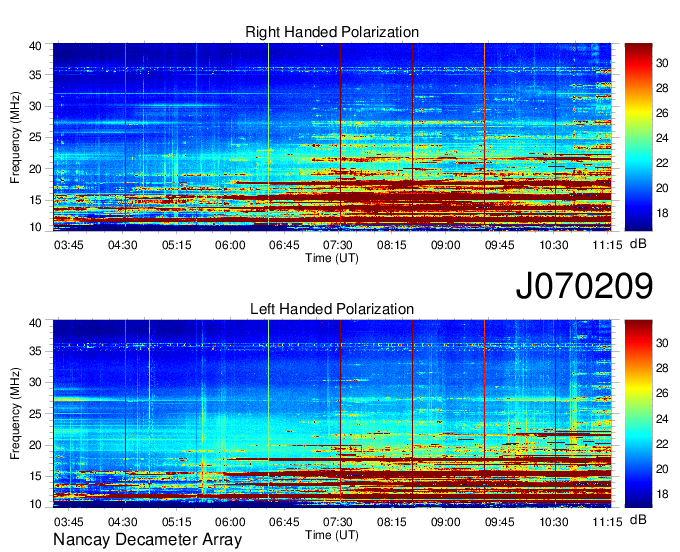Click "08:15" time tick under Right Handed plot

[392, 245]
